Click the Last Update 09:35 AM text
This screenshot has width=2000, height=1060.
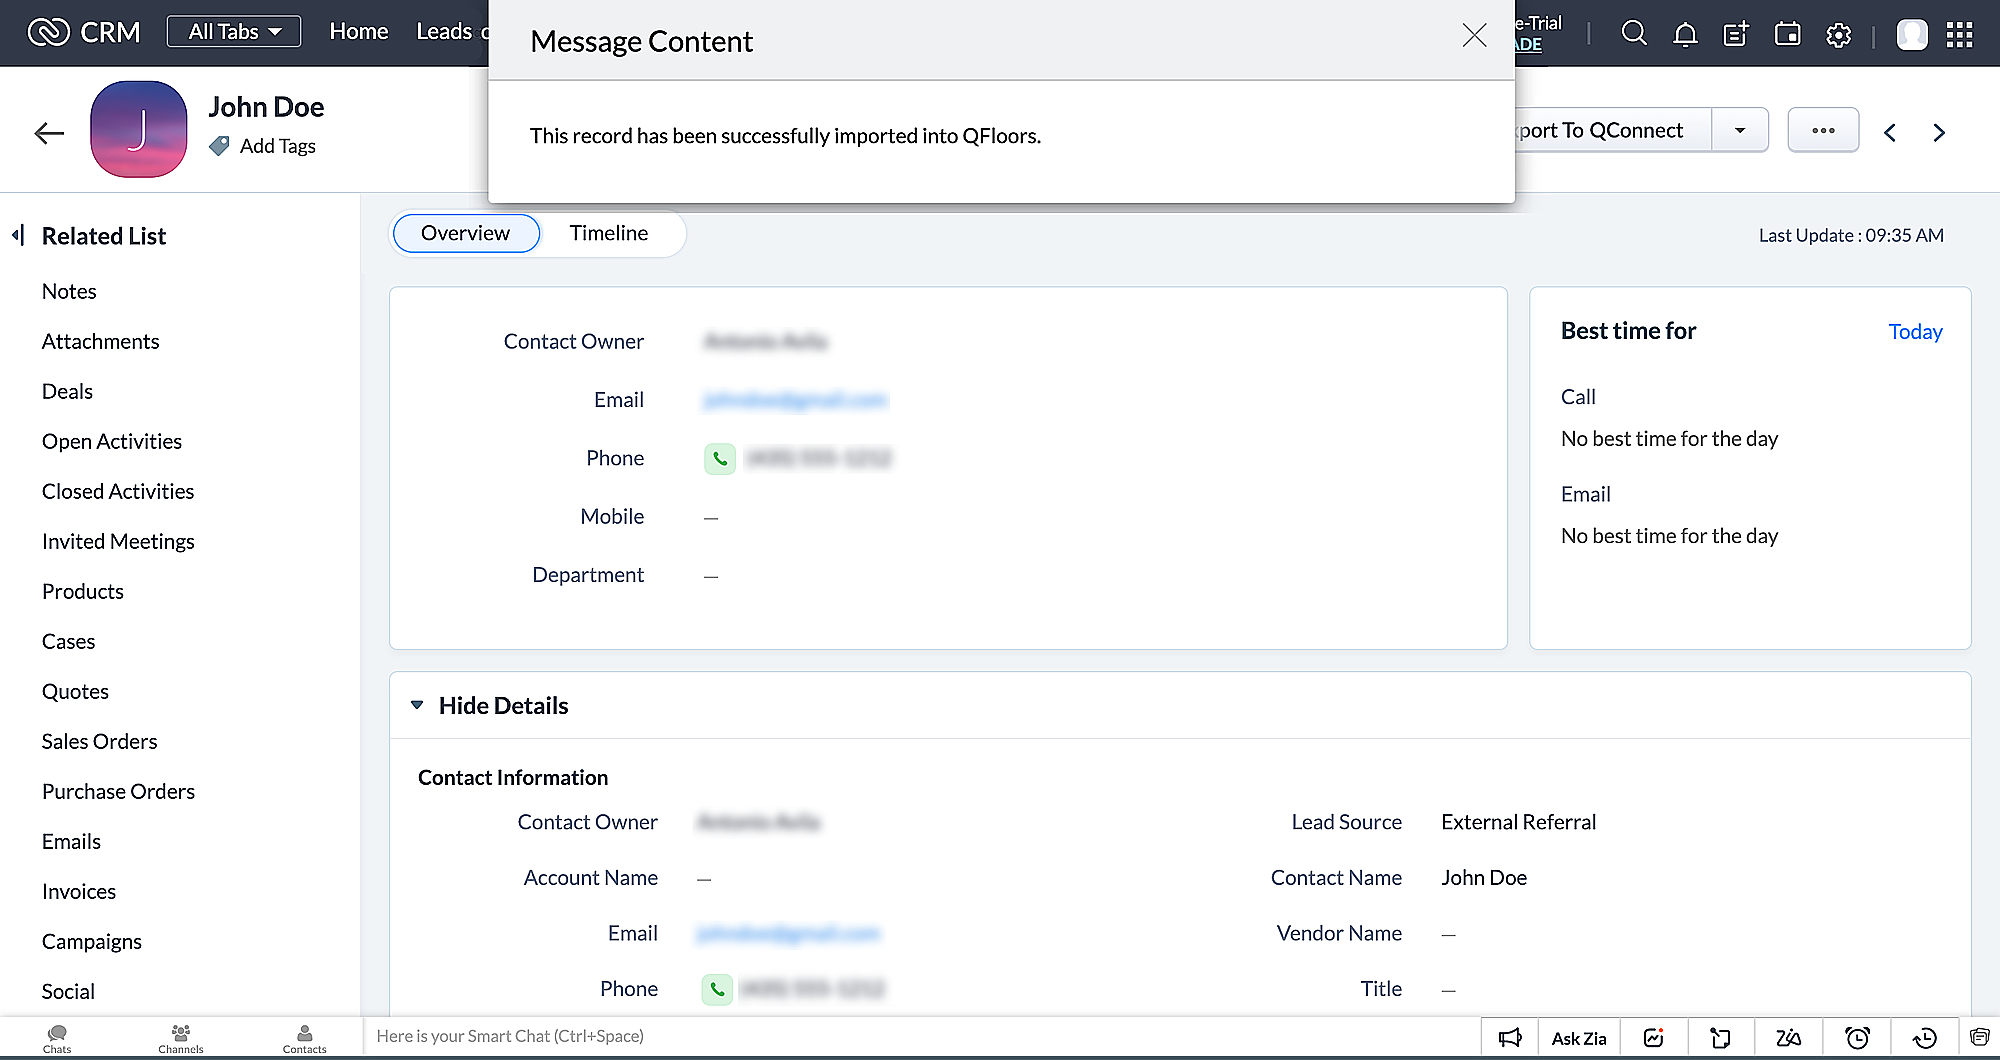pos(1851,235)
